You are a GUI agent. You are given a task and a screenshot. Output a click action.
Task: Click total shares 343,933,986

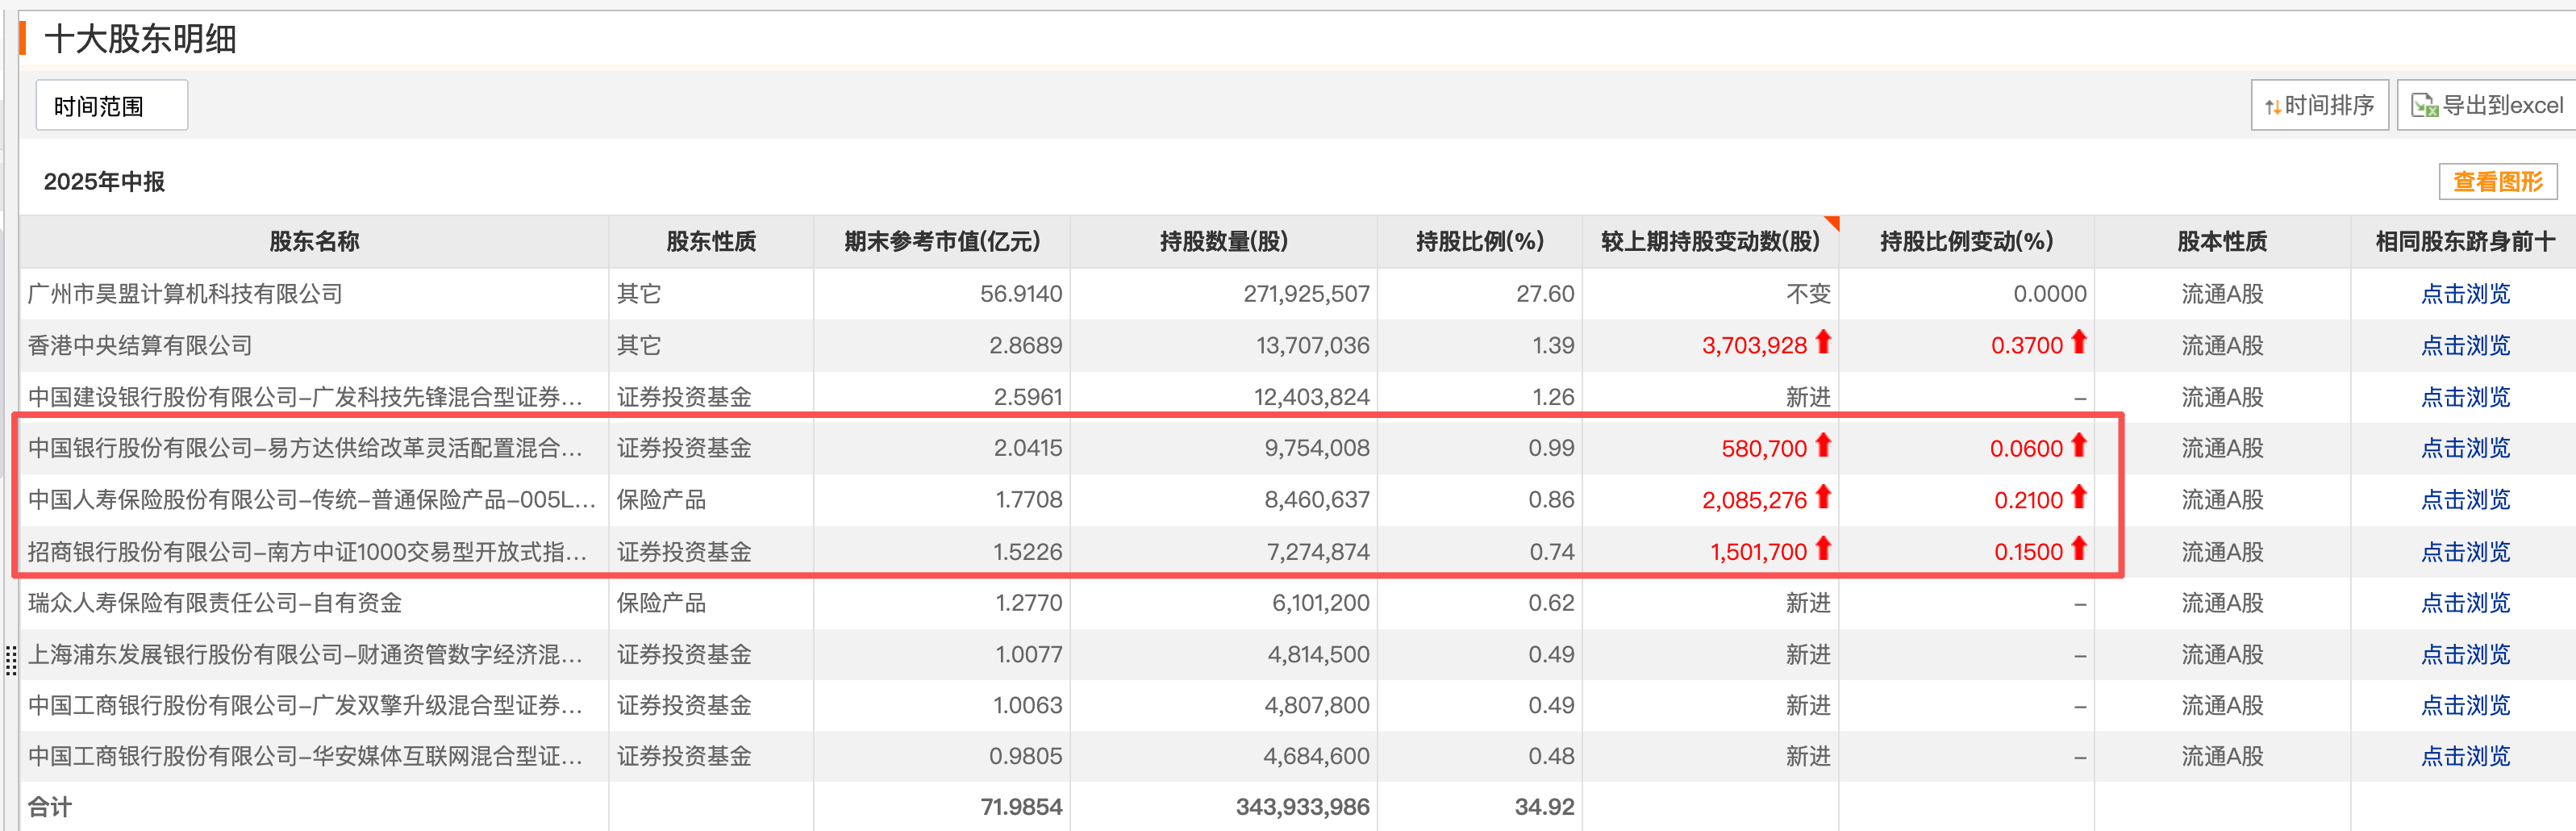pyautogui.click(x=1303, y=807)
